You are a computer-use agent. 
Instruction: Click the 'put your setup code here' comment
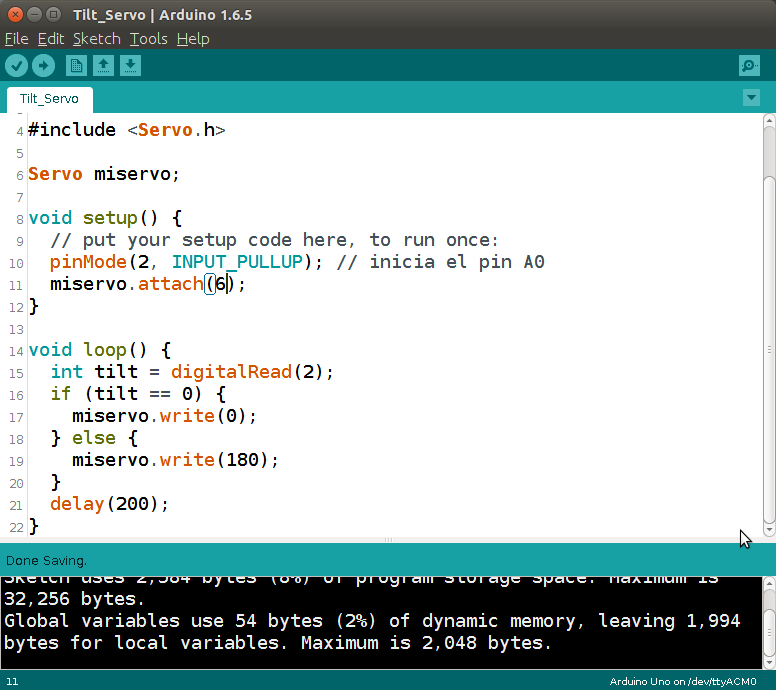click(274, 240)
